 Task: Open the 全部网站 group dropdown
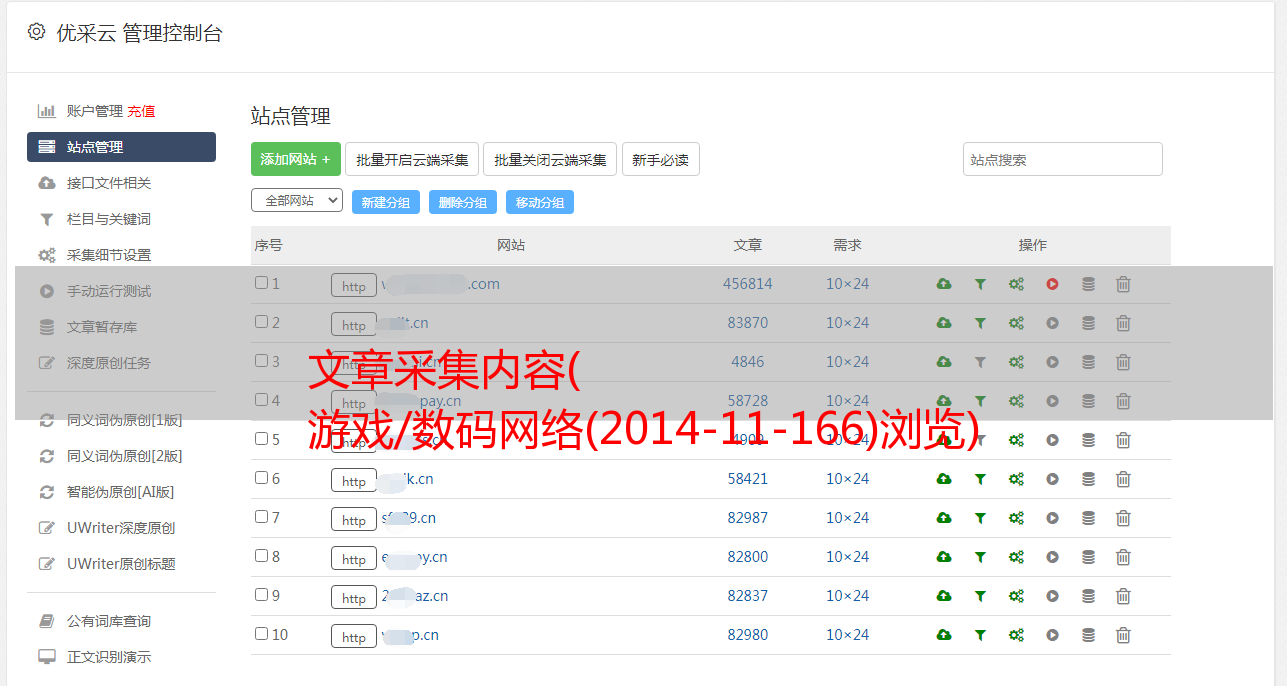point(296,201)
